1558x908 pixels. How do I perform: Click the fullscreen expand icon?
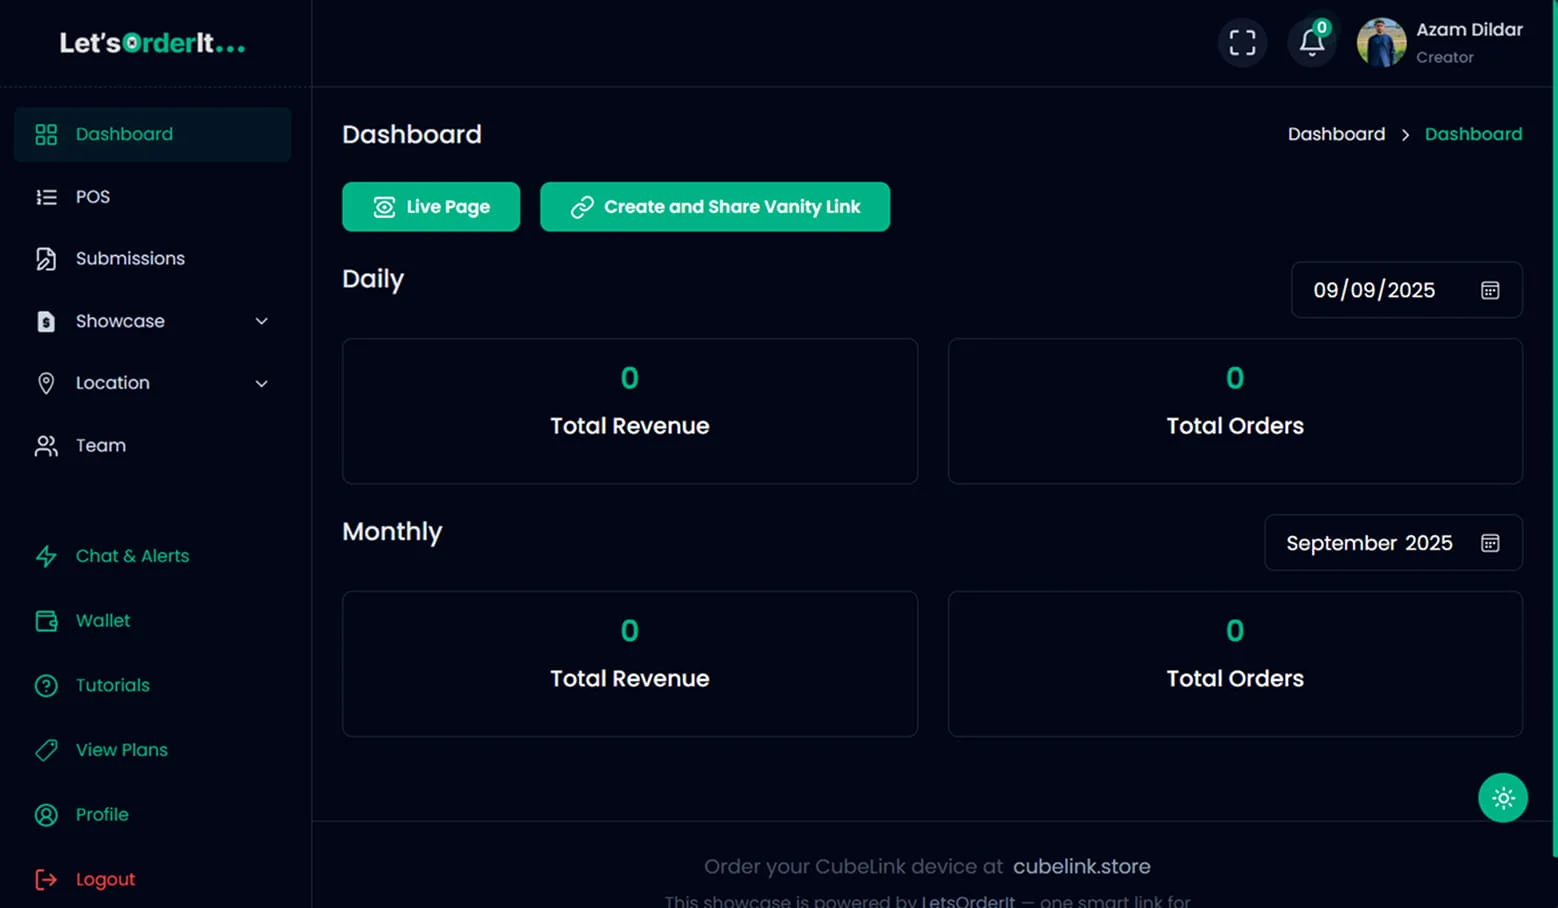tap(1242, 42)
